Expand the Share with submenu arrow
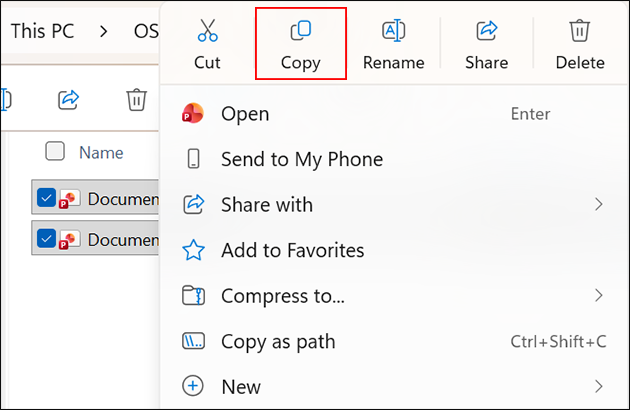This screenshot has width=630, height=410. coord(598,205)
